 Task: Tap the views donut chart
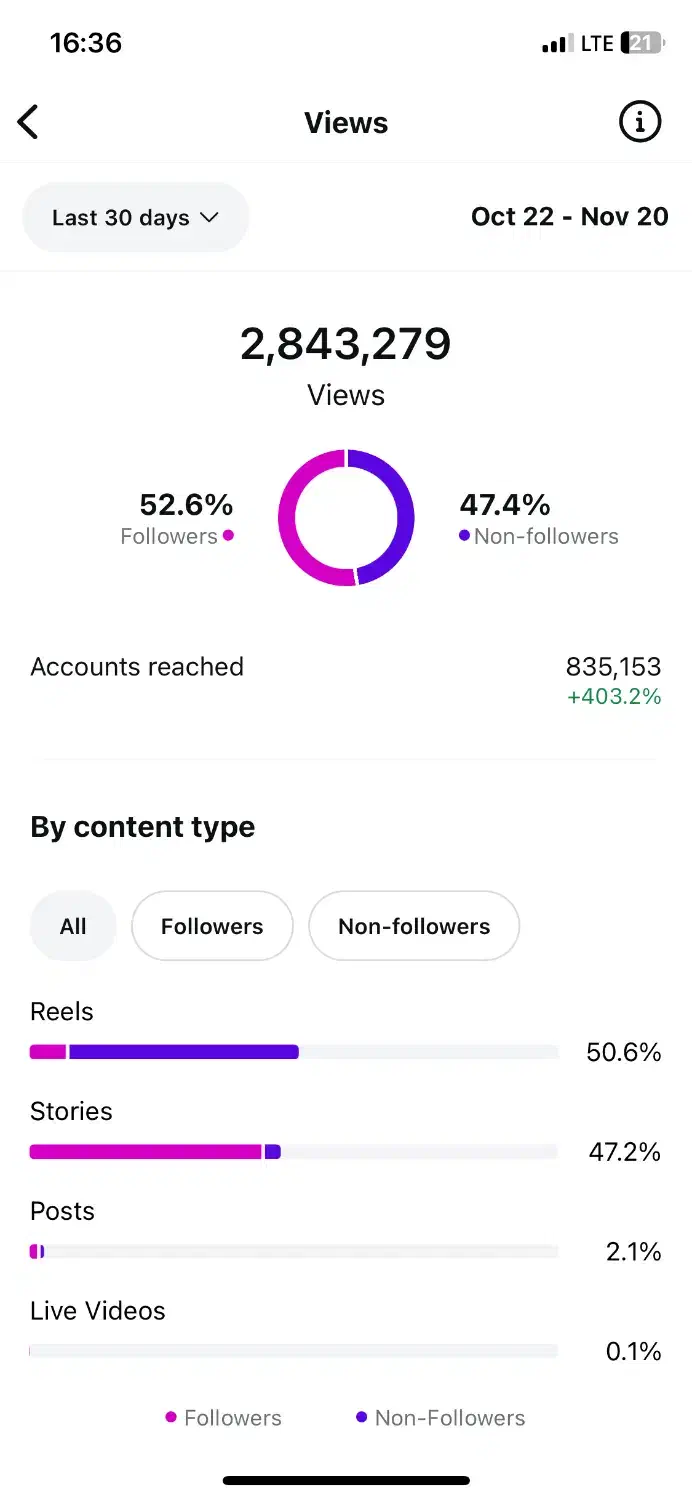pyautogui.click(x=346, y=517)
